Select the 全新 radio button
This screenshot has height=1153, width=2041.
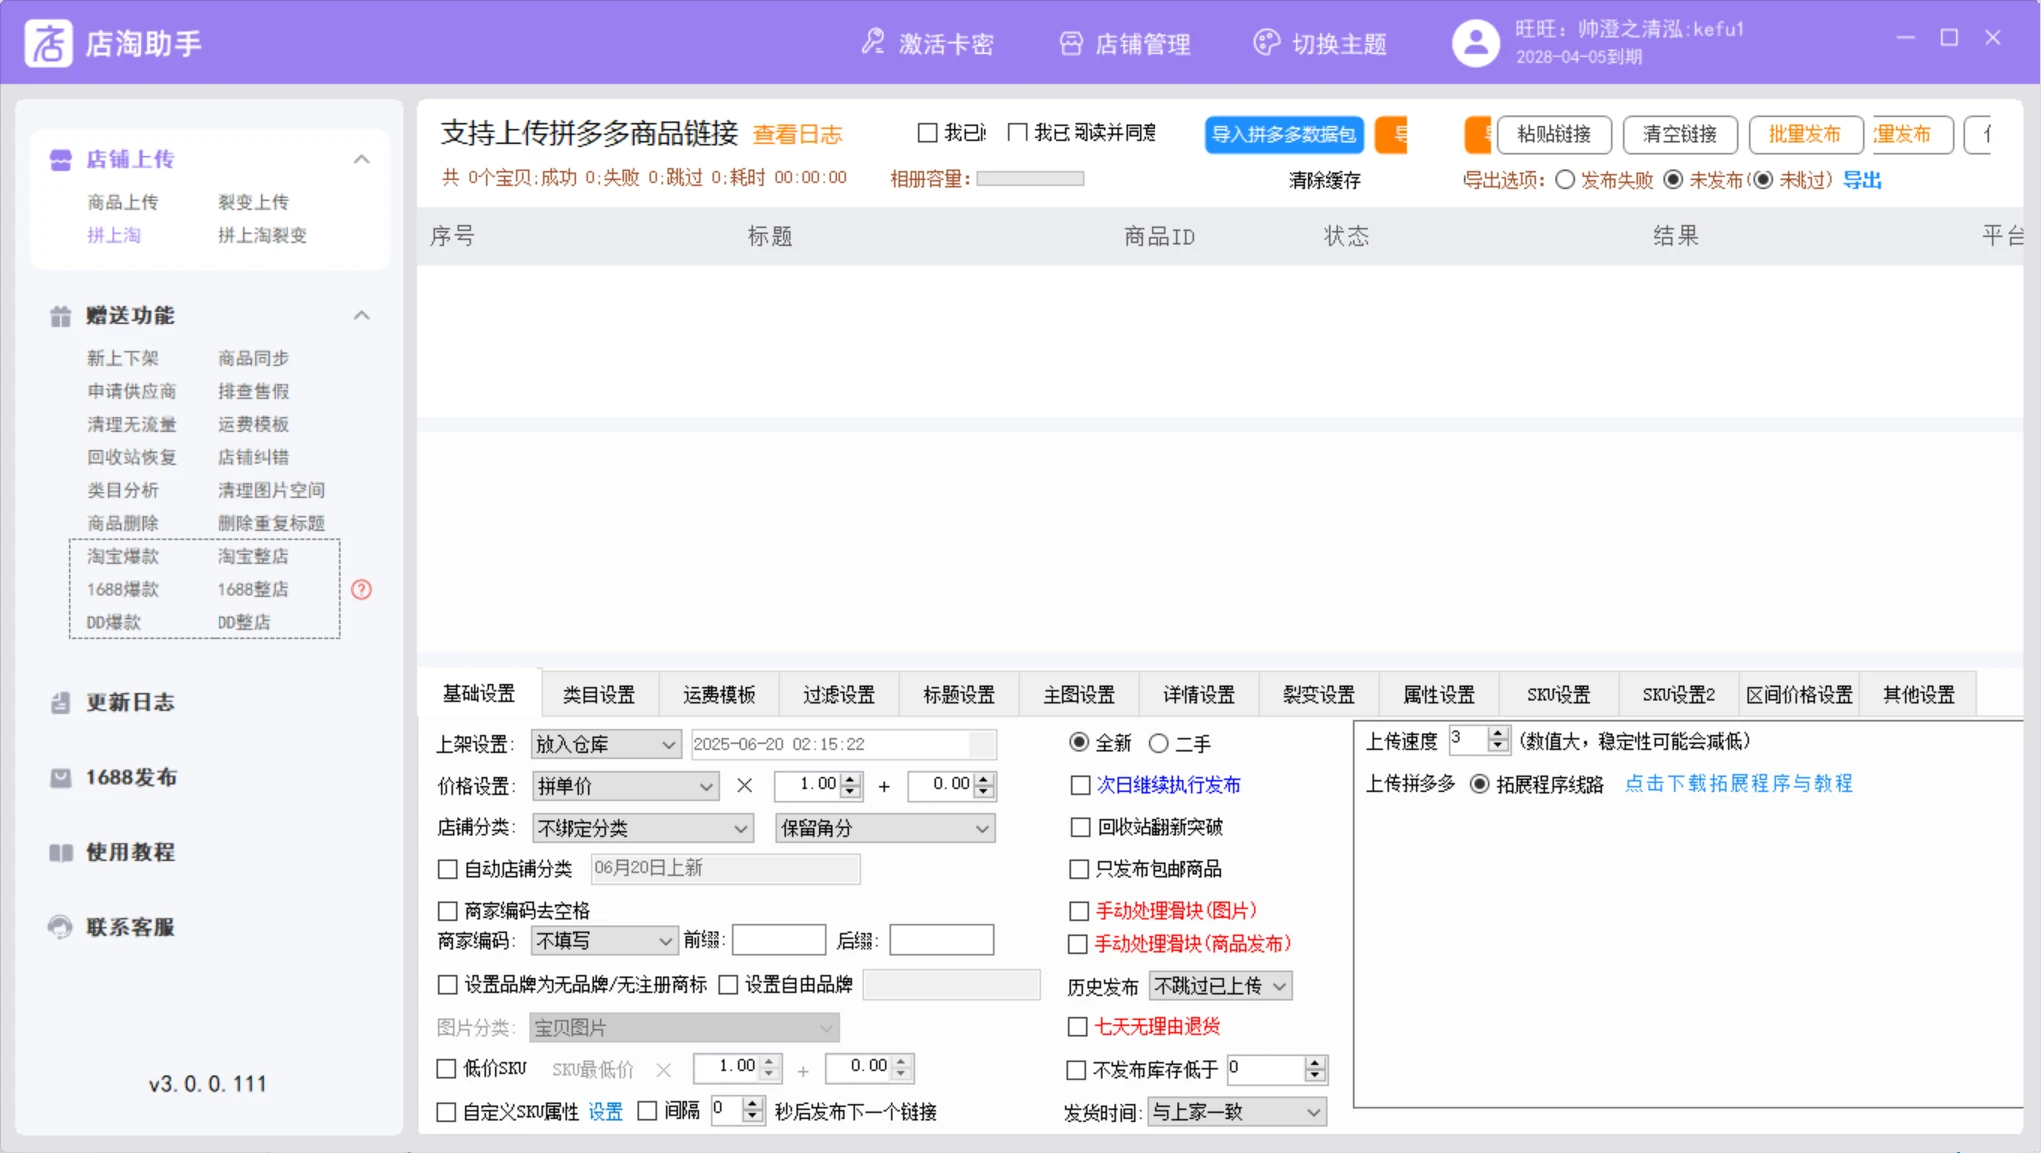coord(1079,743)
